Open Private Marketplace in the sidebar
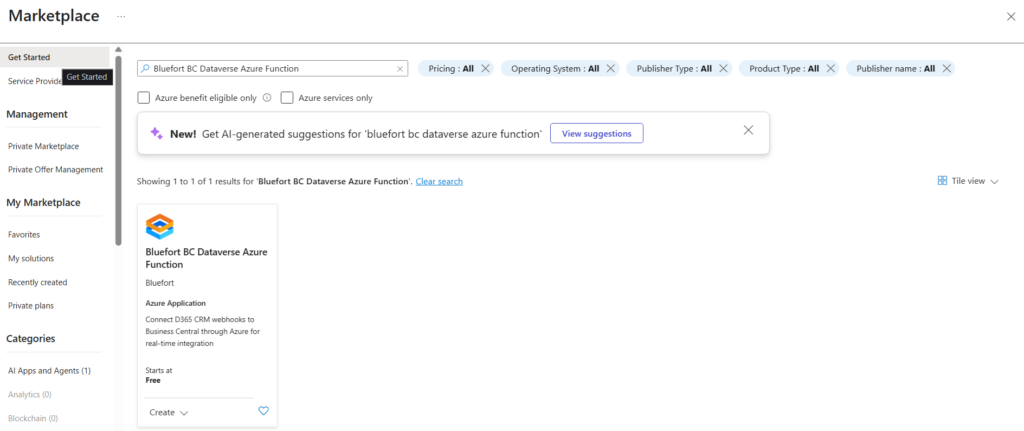This screenshot has width=1024, height=431. [43, 146]
